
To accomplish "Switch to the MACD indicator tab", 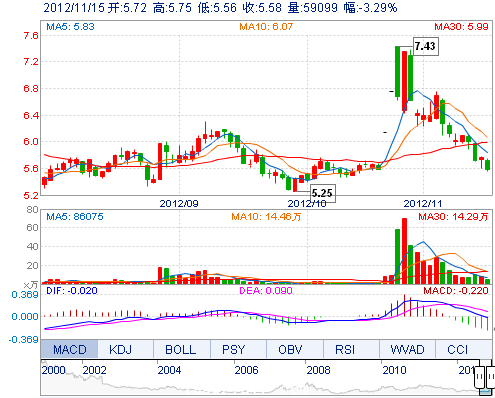I will point(69,349).
